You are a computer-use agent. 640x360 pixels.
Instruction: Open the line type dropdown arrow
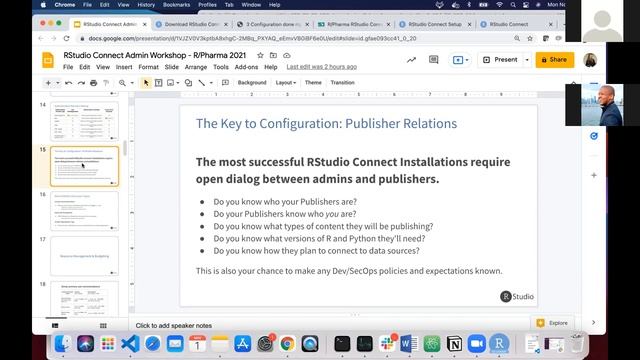[211, 83]
